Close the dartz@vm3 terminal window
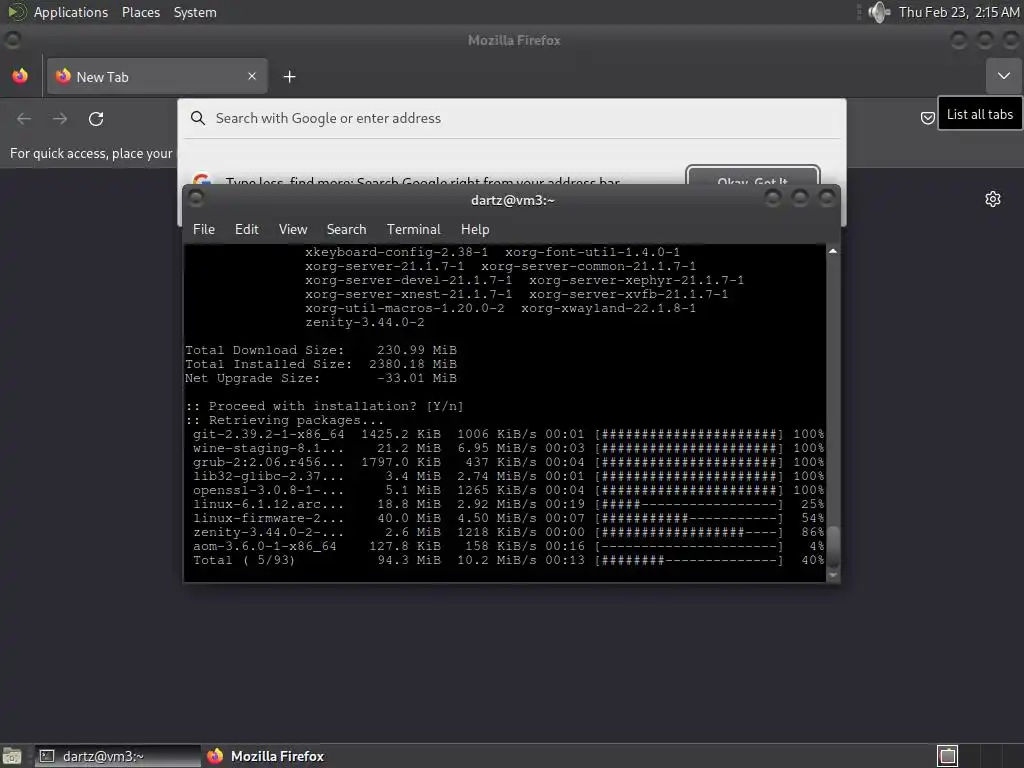The height and width of the screenshot is (768, 1024). pyautogui.click(x=827, y=198)
